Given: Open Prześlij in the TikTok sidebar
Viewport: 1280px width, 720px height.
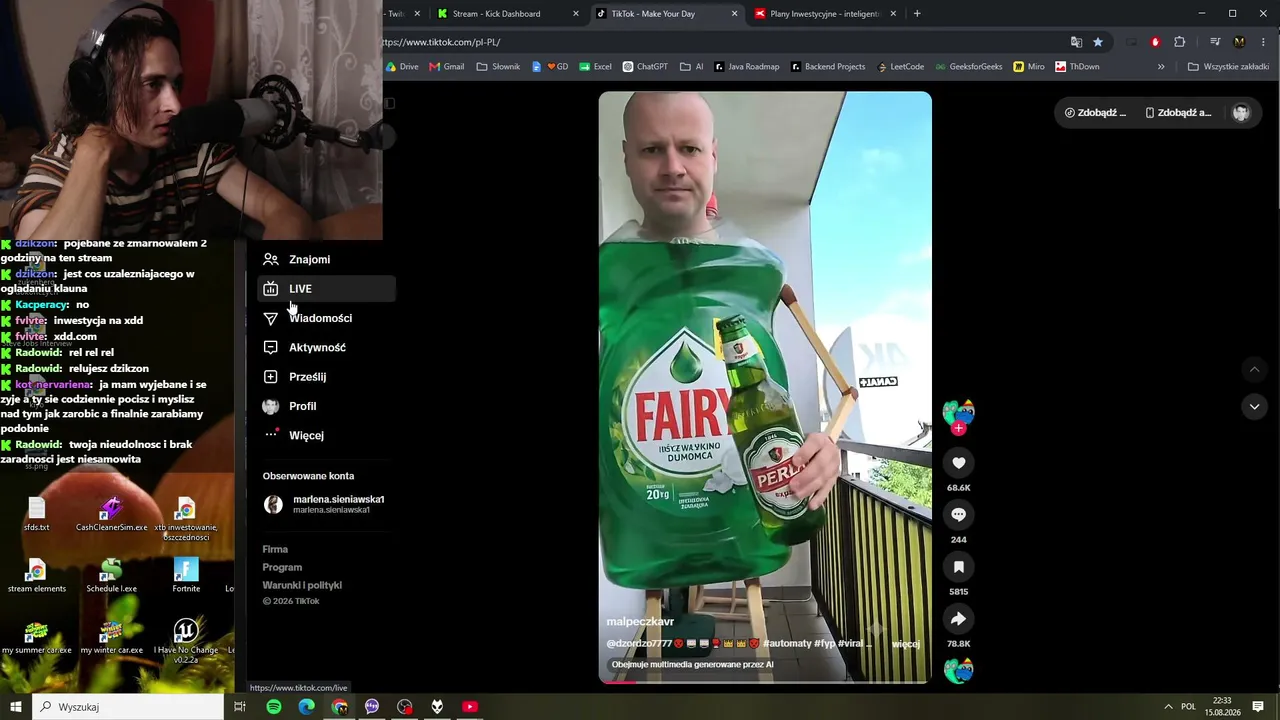Looking at the screenshot, I should pos(326,377).
